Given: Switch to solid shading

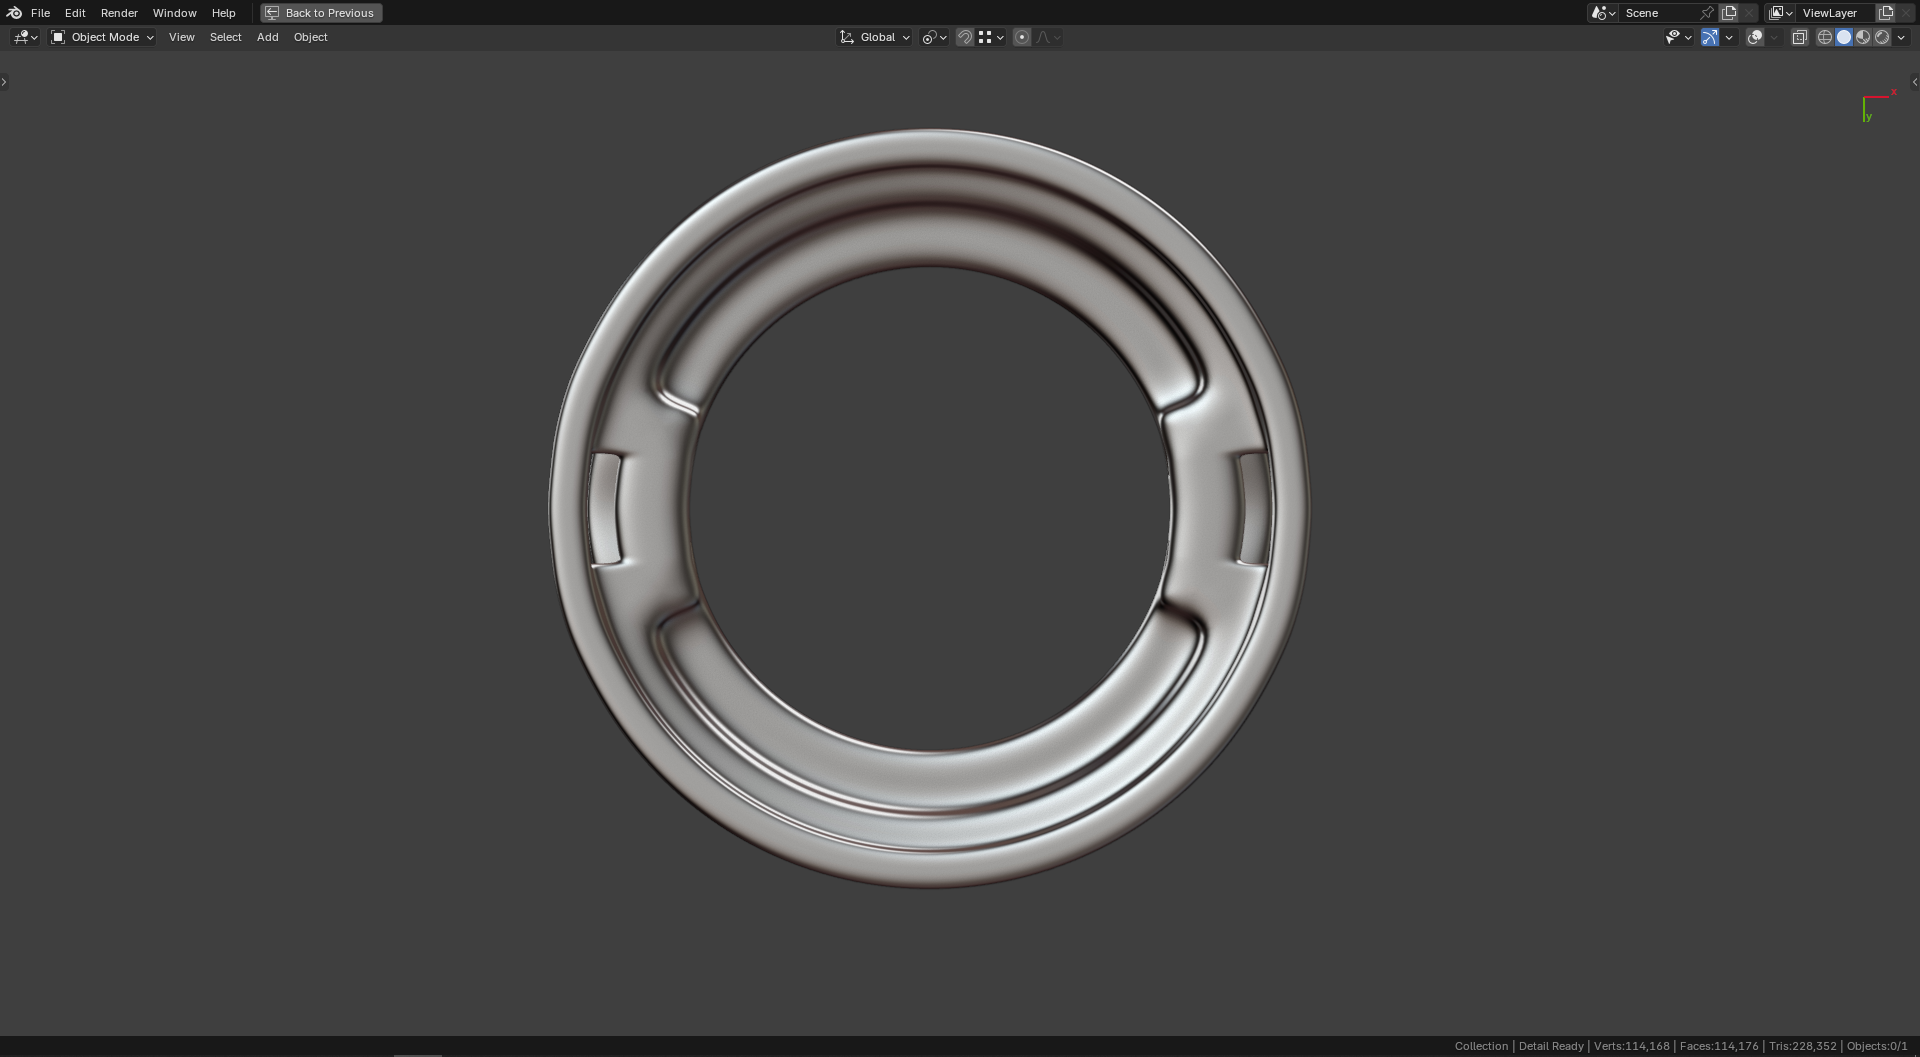Looking at the screenshot, I should (x=1844, y=37).
